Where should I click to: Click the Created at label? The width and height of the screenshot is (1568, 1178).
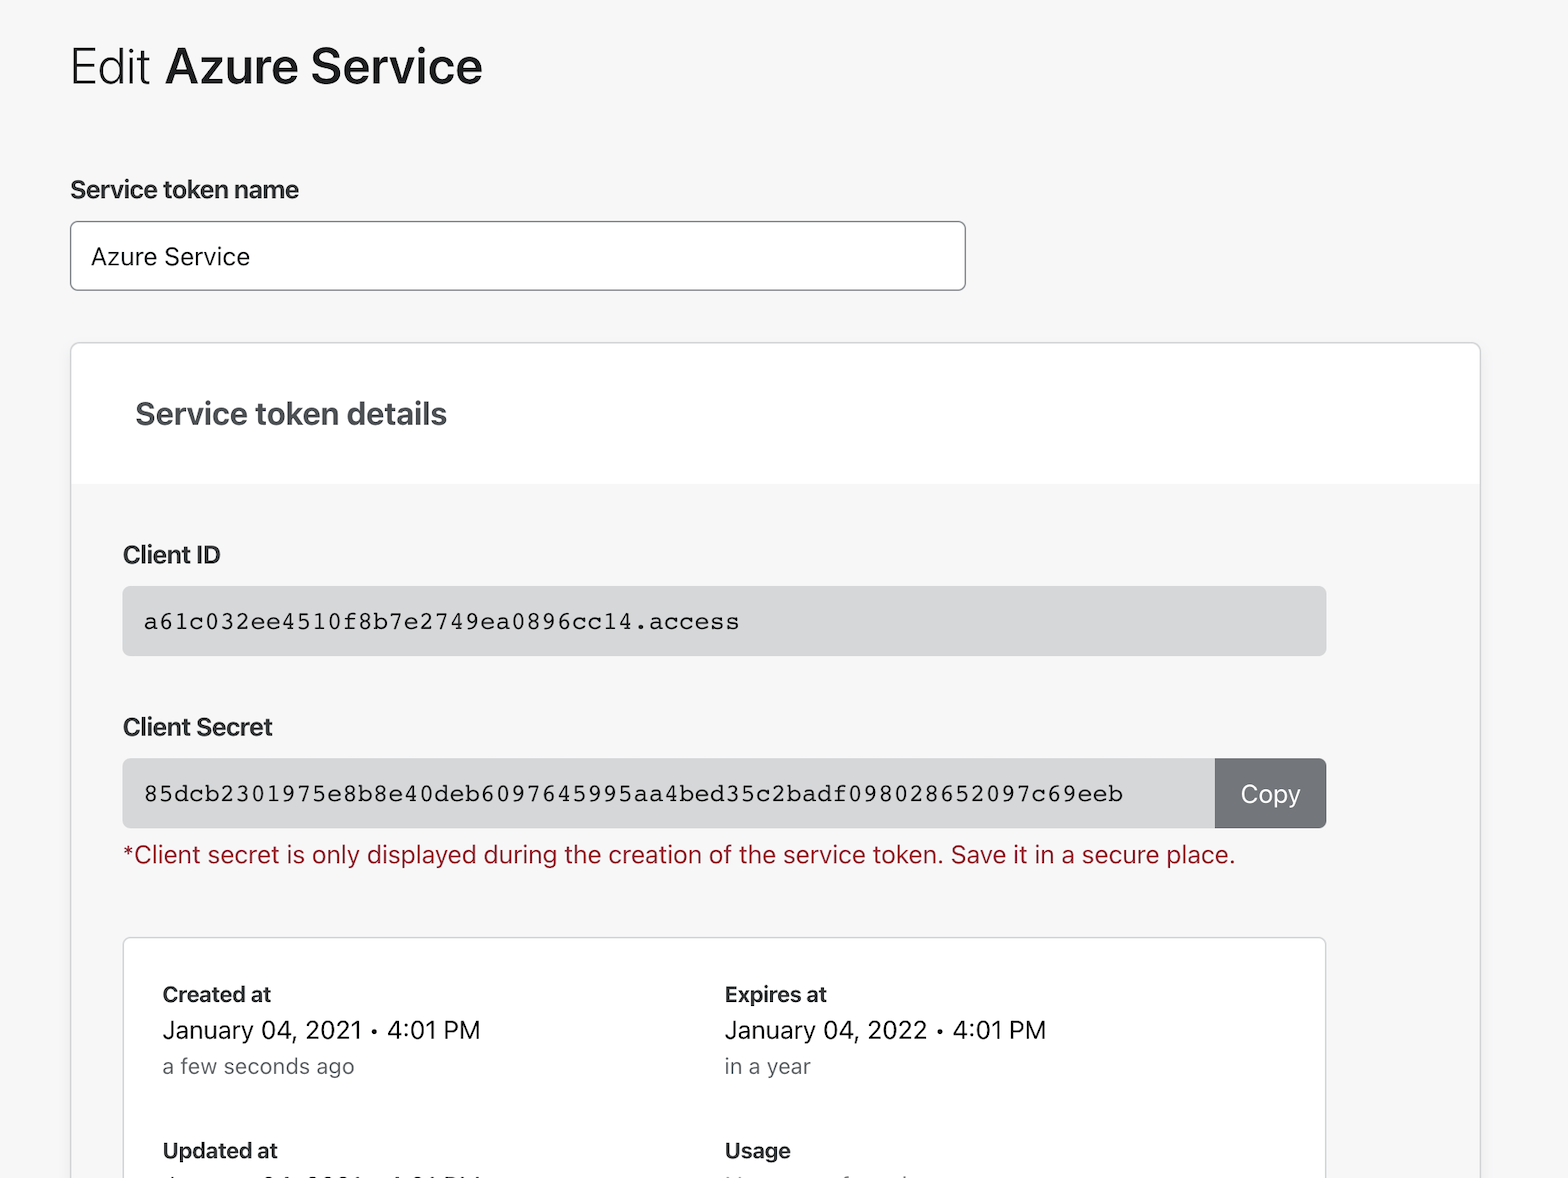point(216,994)
